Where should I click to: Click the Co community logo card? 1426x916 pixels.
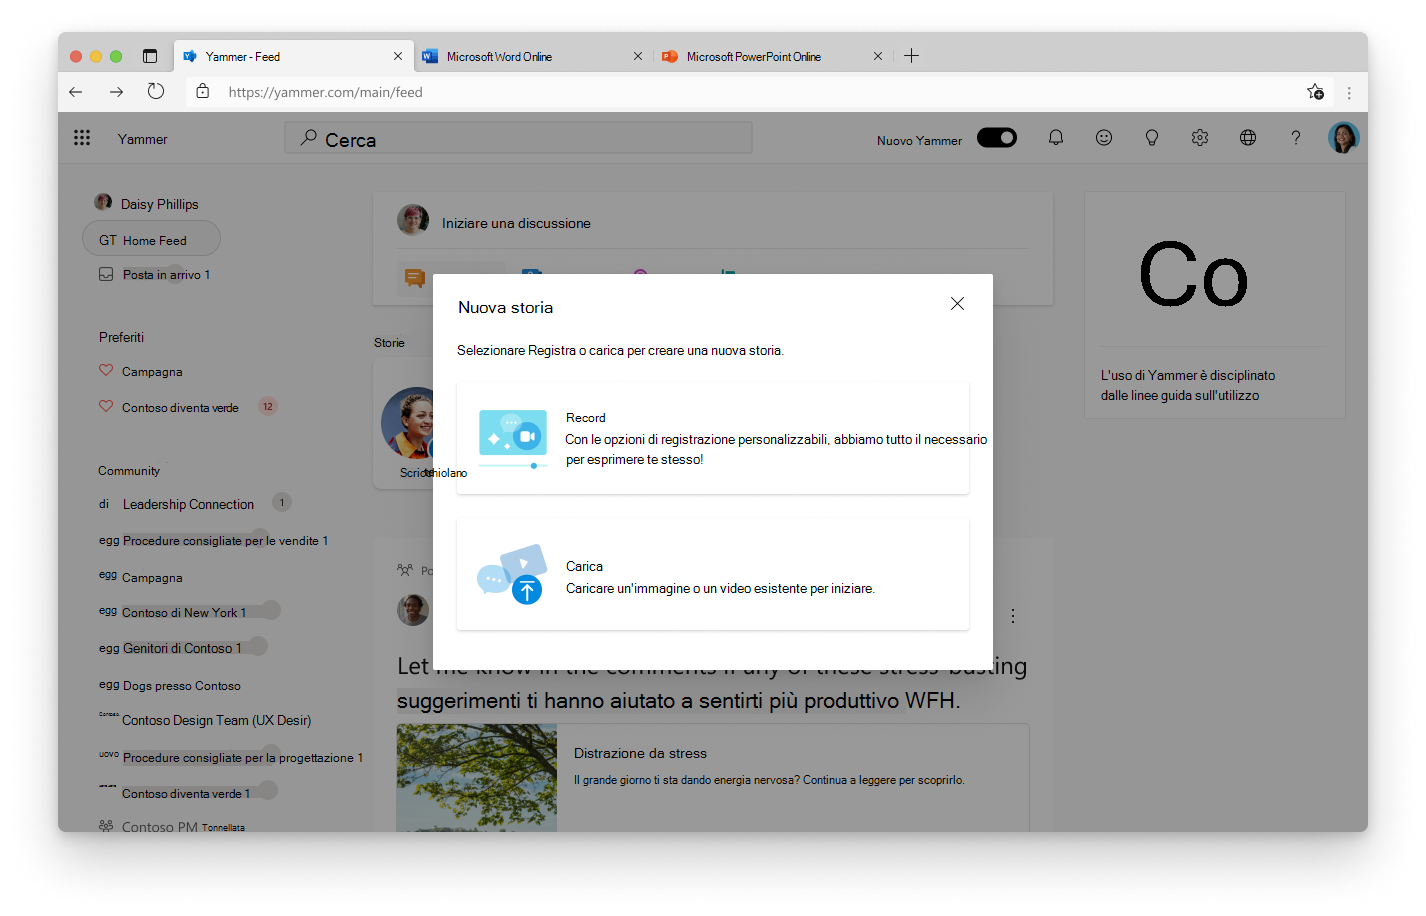[x=1194, y=275]
